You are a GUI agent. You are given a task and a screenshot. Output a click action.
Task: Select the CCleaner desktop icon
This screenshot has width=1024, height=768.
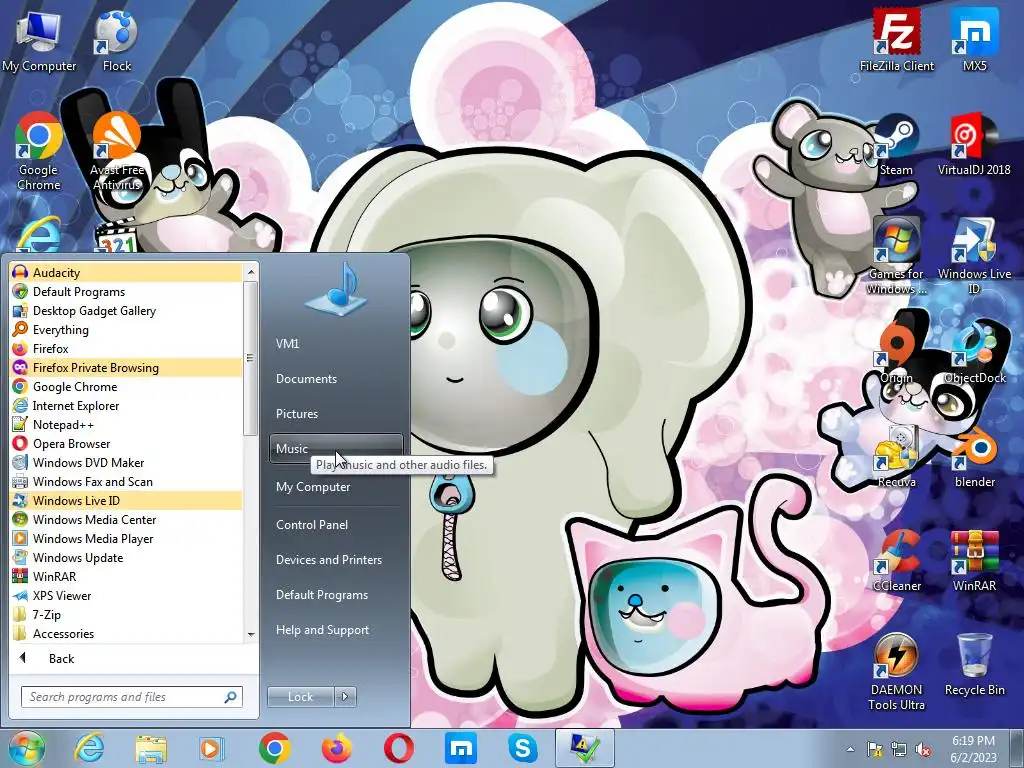pos(897,562)
